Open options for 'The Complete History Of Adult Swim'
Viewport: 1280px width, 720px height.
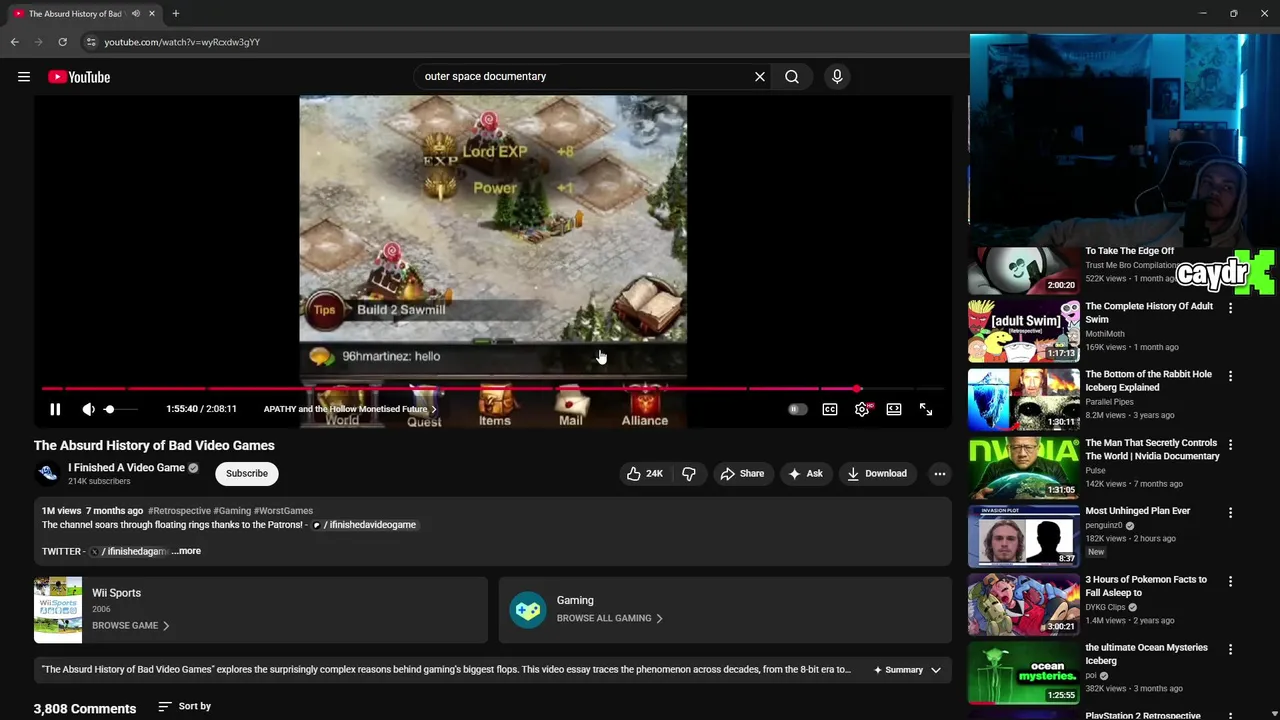(x=1231, y=308)
